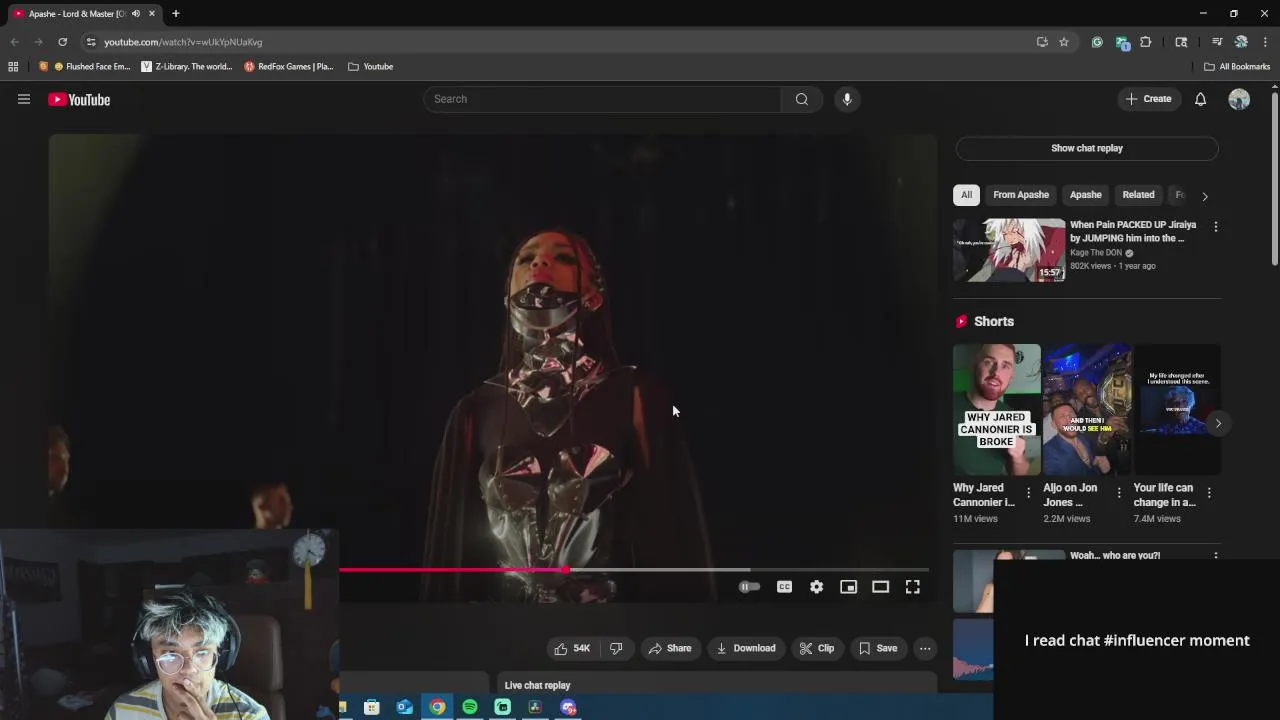The width and height of the screenshot is (1280, 720).
Task: Toggle closed captions with CC button
Action: (784, 587)
